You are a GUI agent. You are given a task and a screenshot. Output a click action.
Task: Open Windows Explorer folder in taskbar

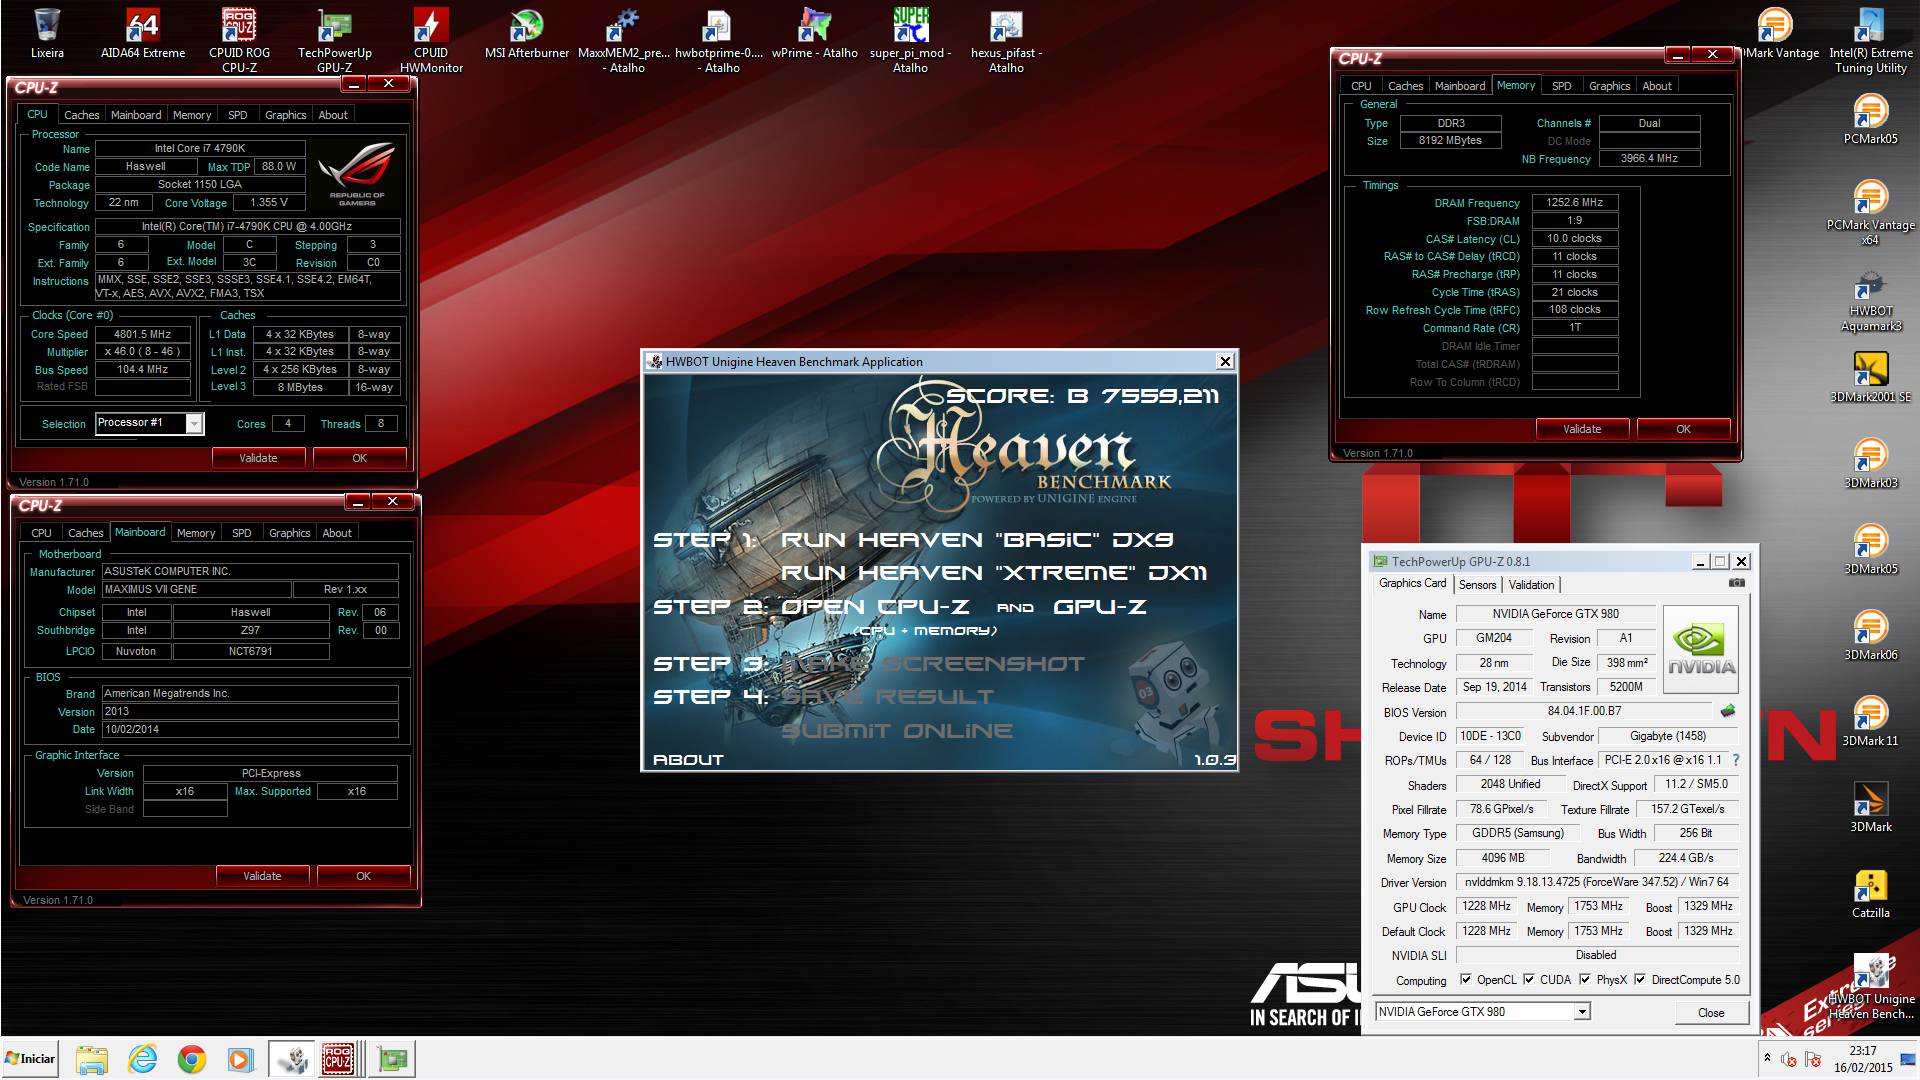point(92,1059)
